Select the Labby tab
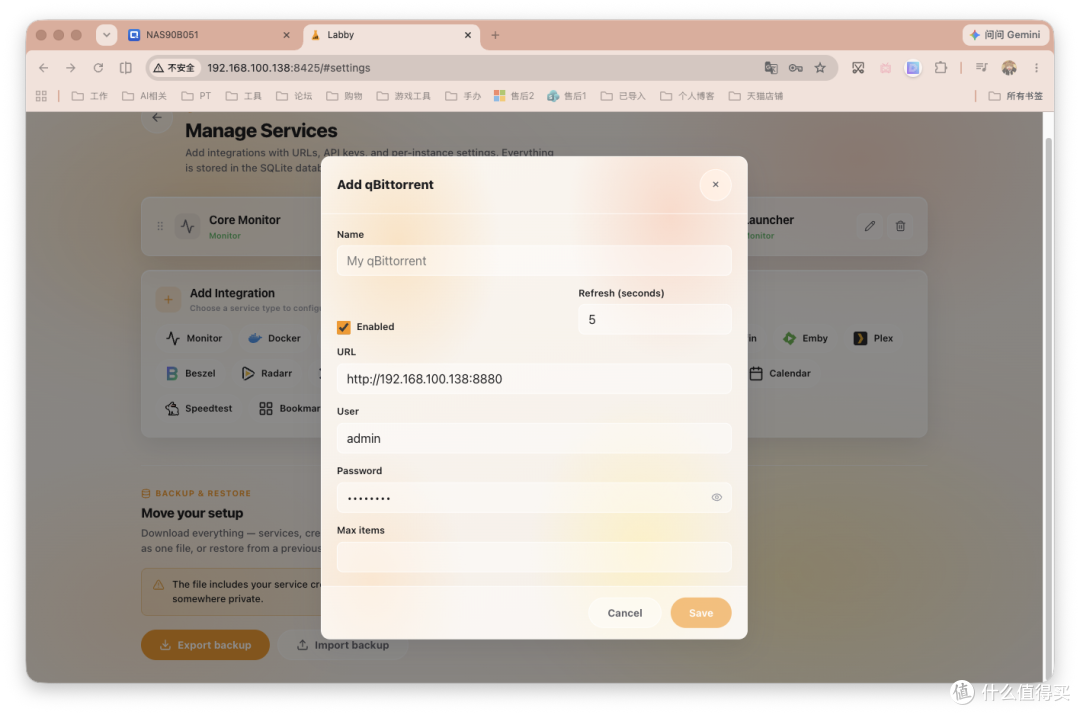1080x715 pixels. pos(391,35)
